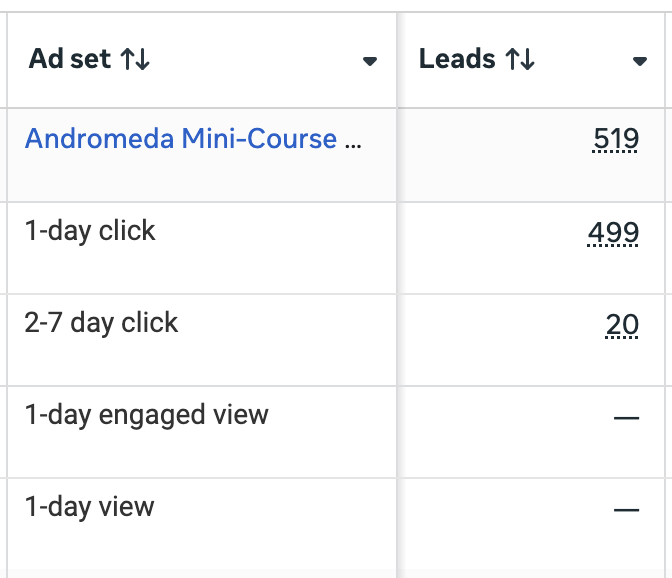Open the Leads column dropdown arrow
672x578 pixels.
[640, 61]
